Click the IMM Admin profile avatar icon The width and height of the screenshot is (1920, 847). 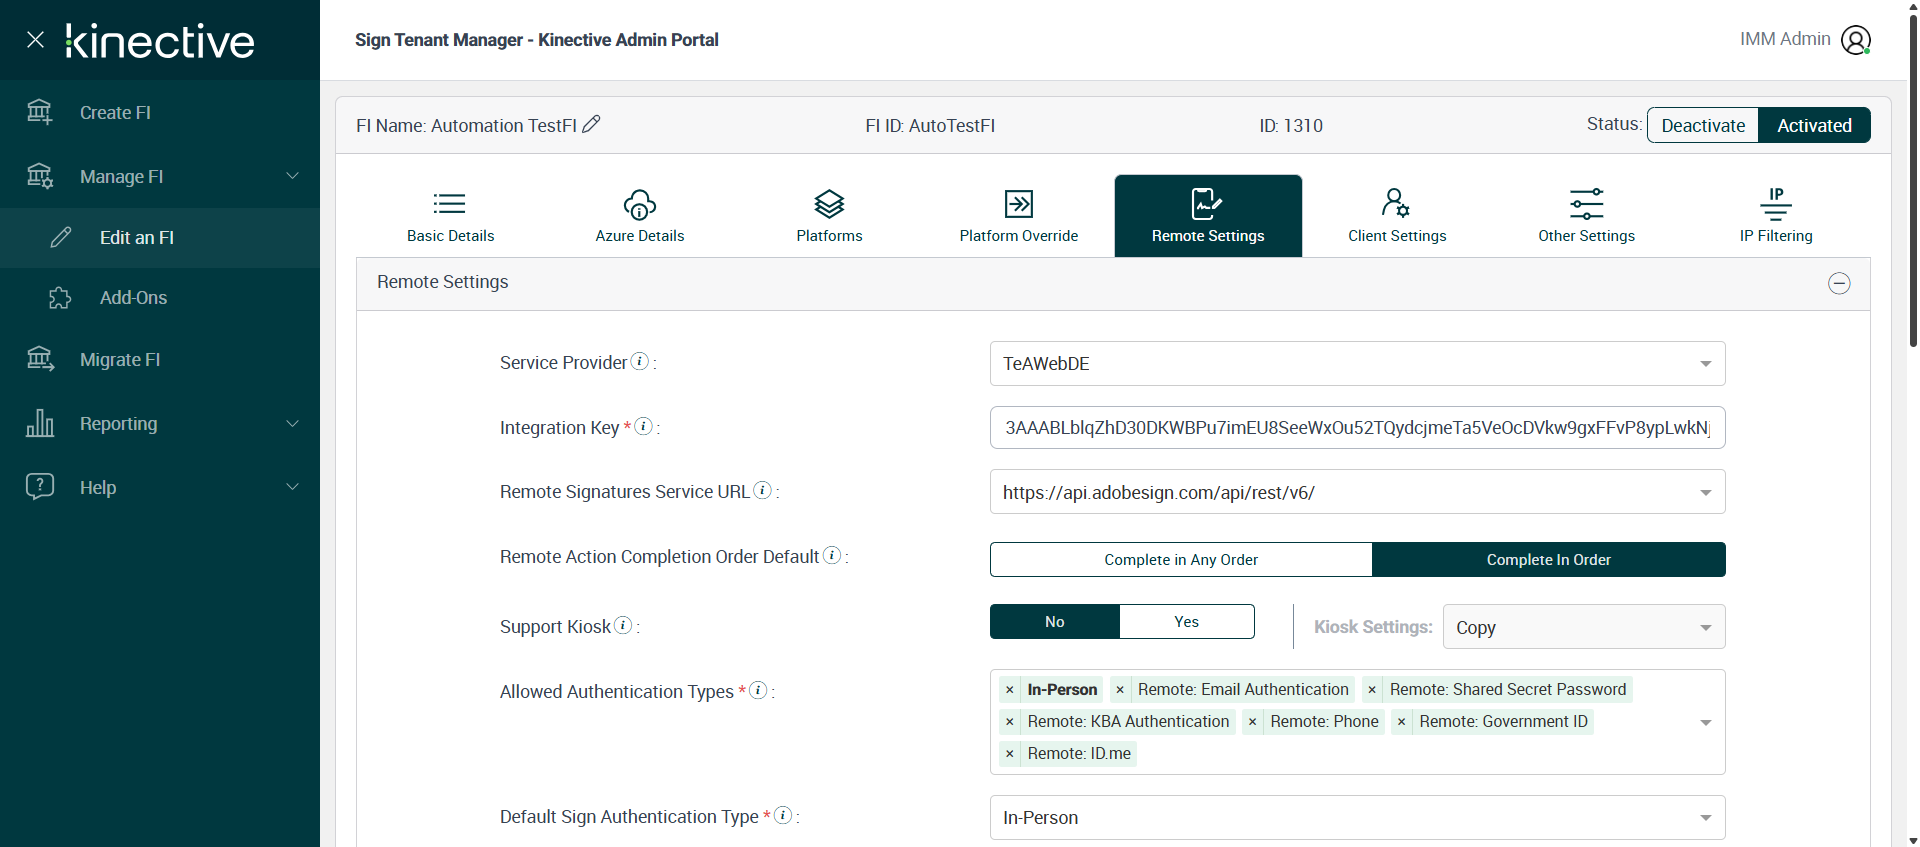[1855, 40]
